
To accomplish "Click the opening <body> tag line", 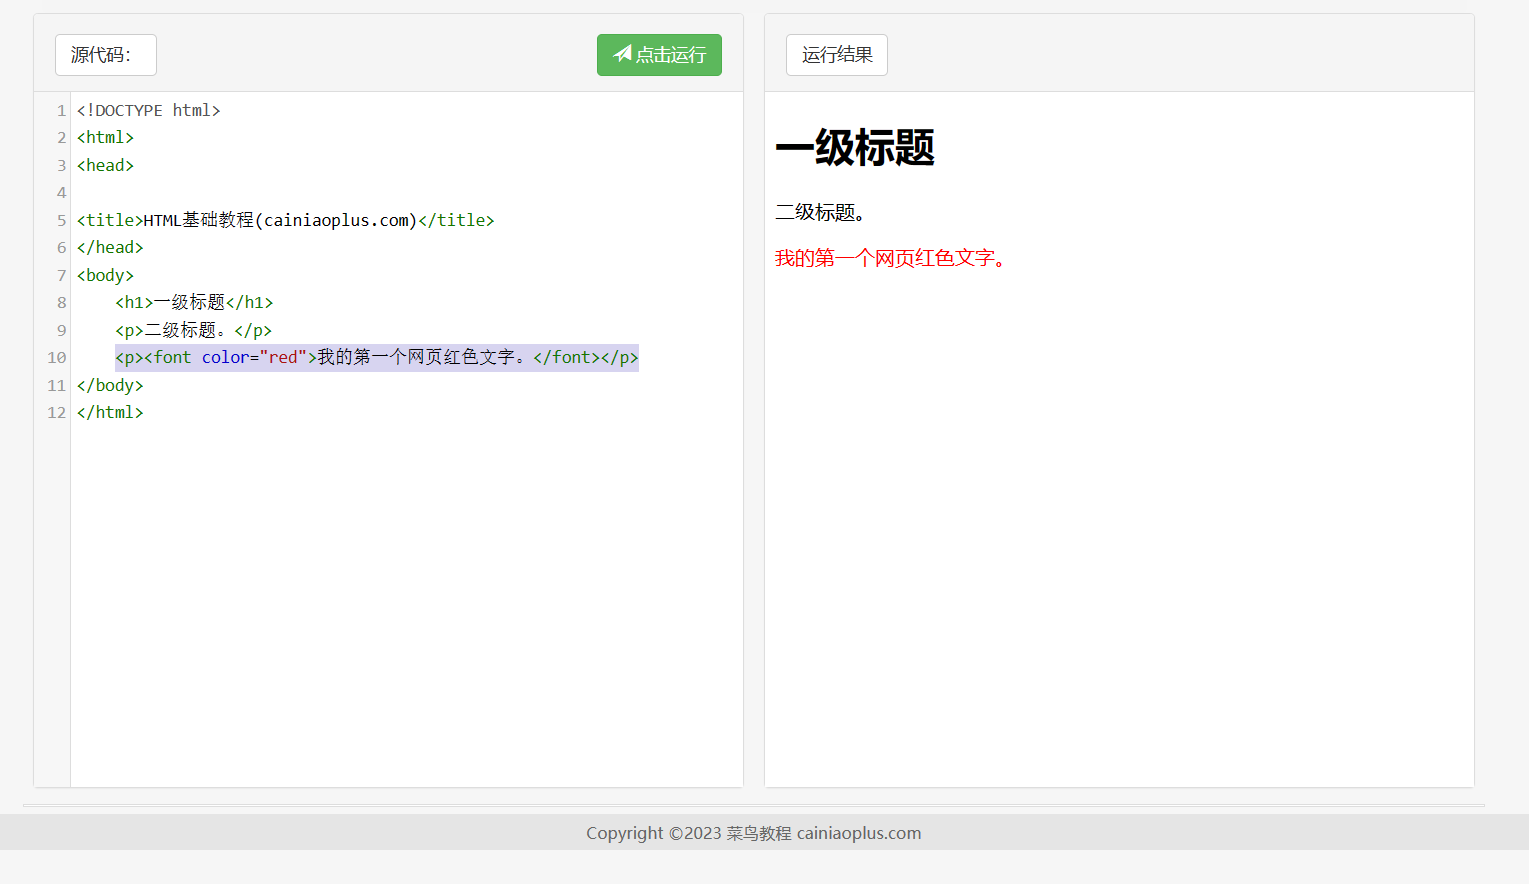I will (105, 275).
